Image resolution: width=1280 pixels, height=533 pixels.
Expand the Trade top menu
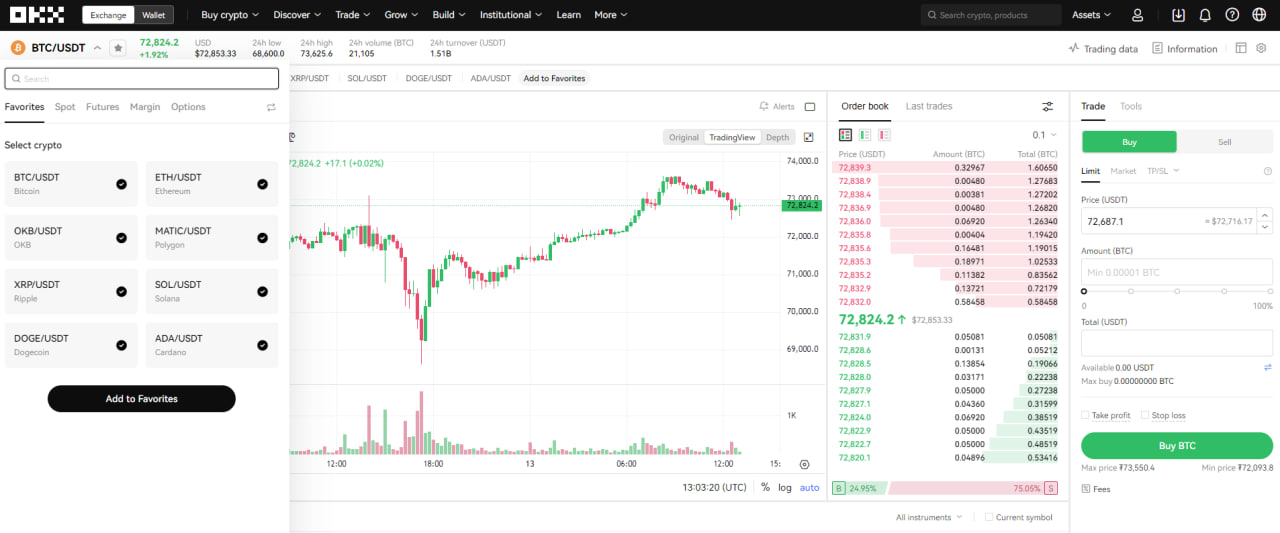(353, 15)
